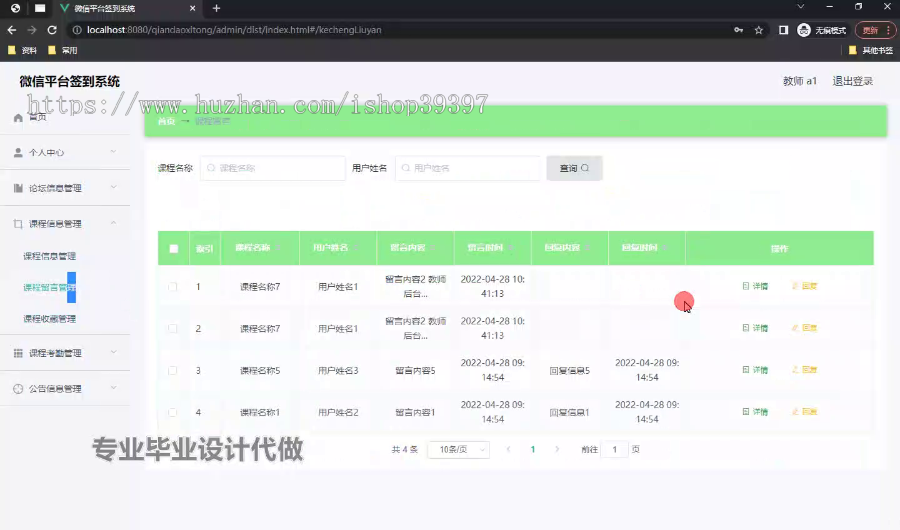Image resolution: width=900 pixels, height=530 pixels.
Task: Click the 课程名称 search input field
Action: pos(273,168)
